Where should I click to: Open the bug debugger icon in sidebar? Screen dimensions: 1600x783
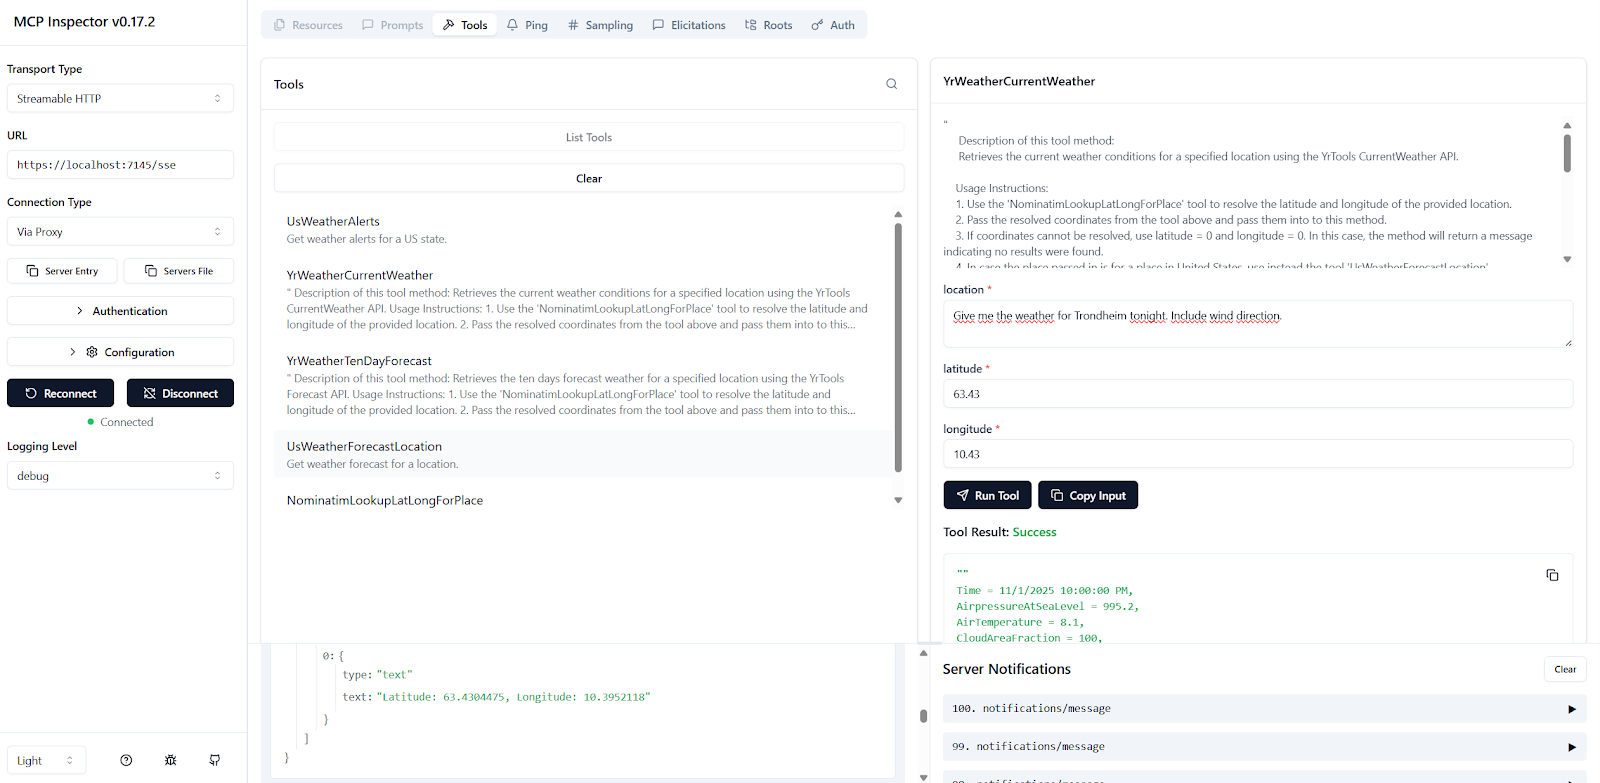tap(170, 760)
